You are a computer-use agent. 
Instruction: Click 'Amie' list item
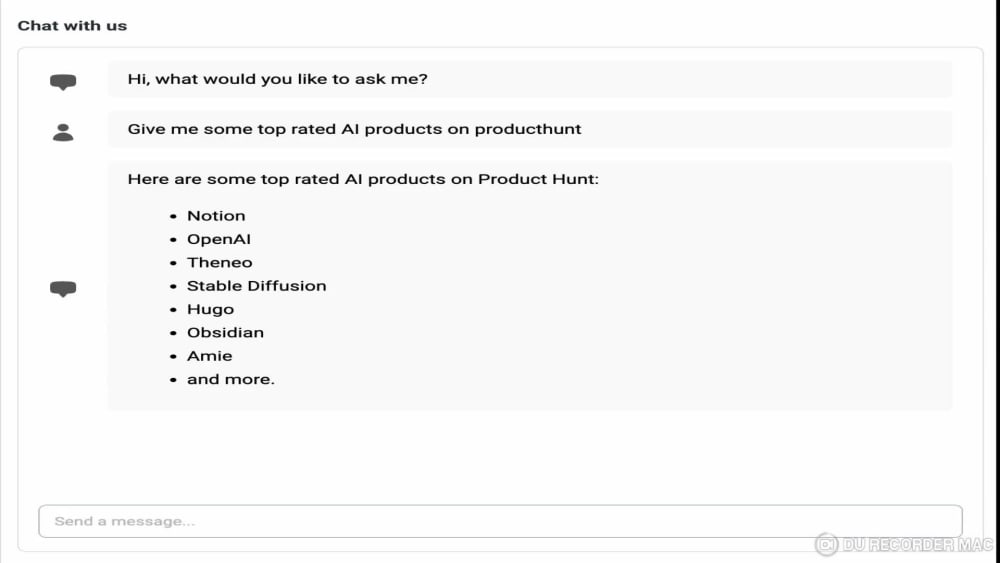coord(209,356)
